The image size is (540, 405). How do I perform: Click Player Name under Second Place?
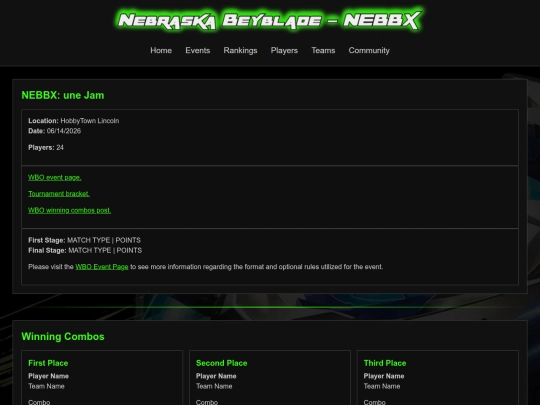click(216, 376)
